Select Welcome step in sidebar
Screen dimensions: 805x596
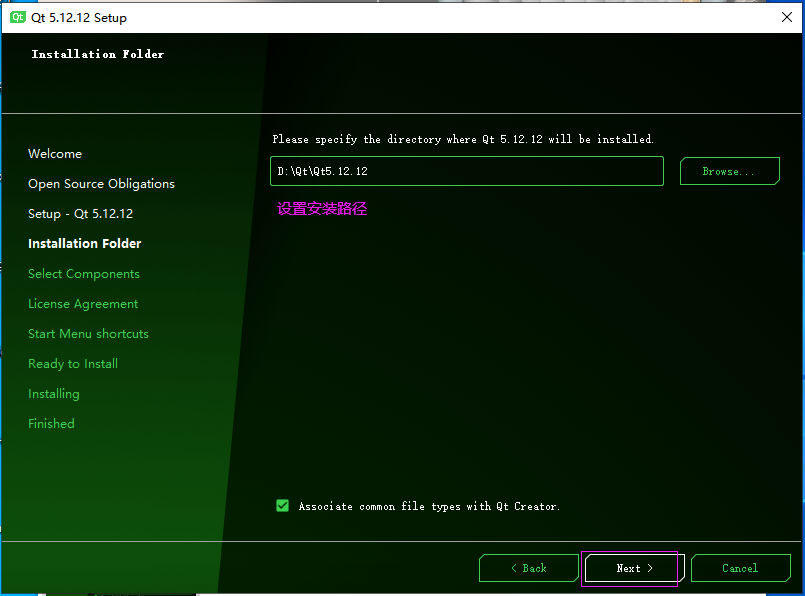55,153
